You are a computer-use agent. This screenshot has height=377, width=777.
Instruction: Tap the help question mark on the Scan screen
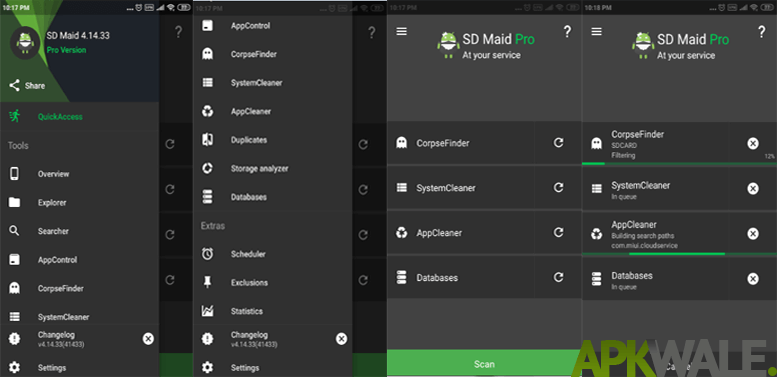[567, 32]
